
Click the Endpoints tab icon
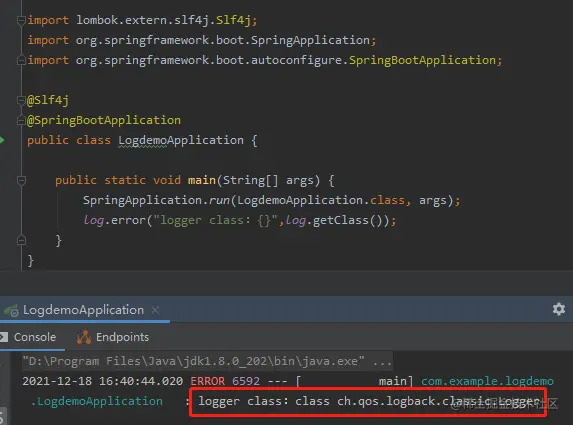coord(84,337)
